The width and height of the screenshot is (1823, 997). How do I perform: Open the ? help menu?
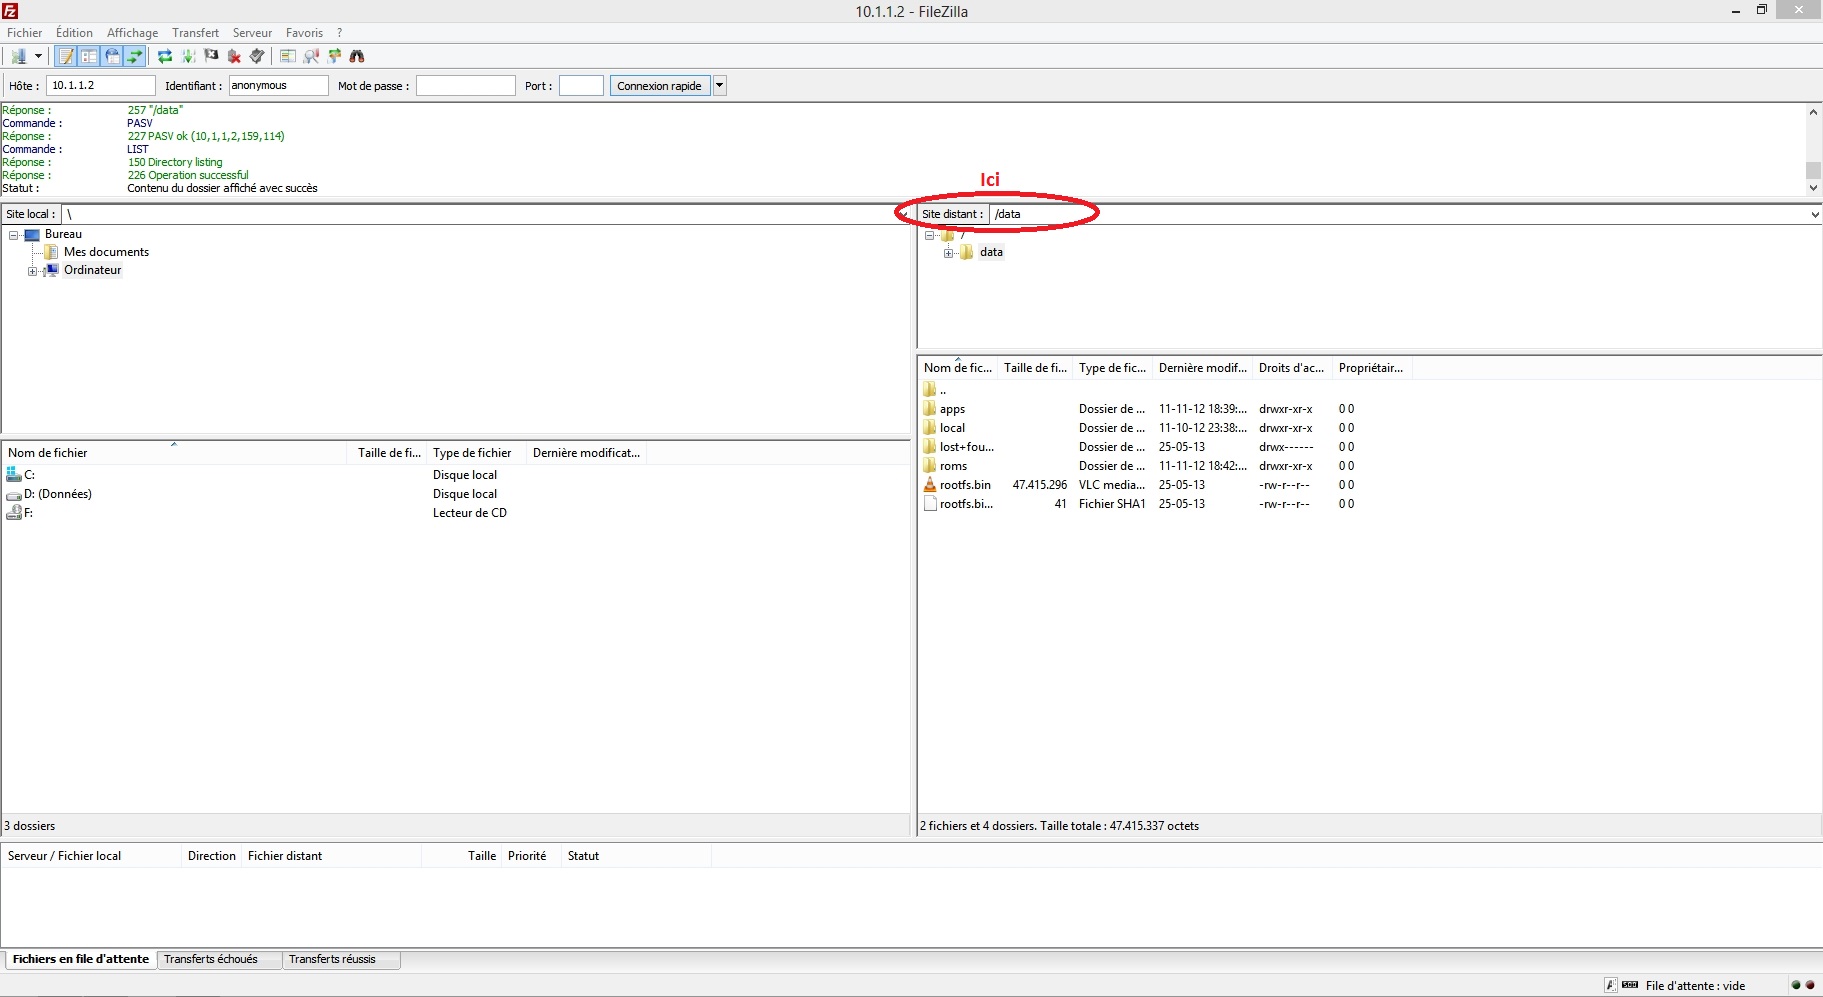point(340,33)
